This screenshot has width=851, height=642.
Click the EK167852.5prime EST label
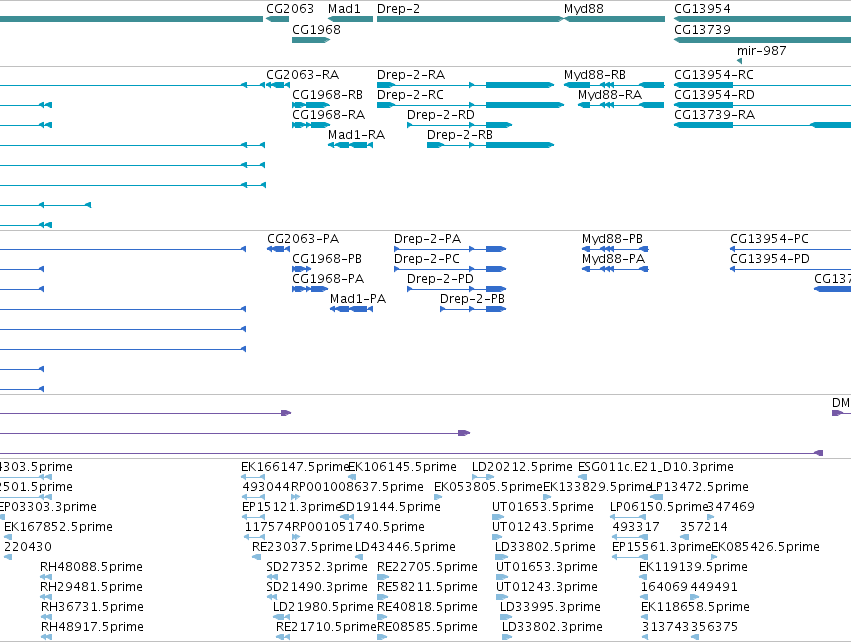click(x=58, y=527)
